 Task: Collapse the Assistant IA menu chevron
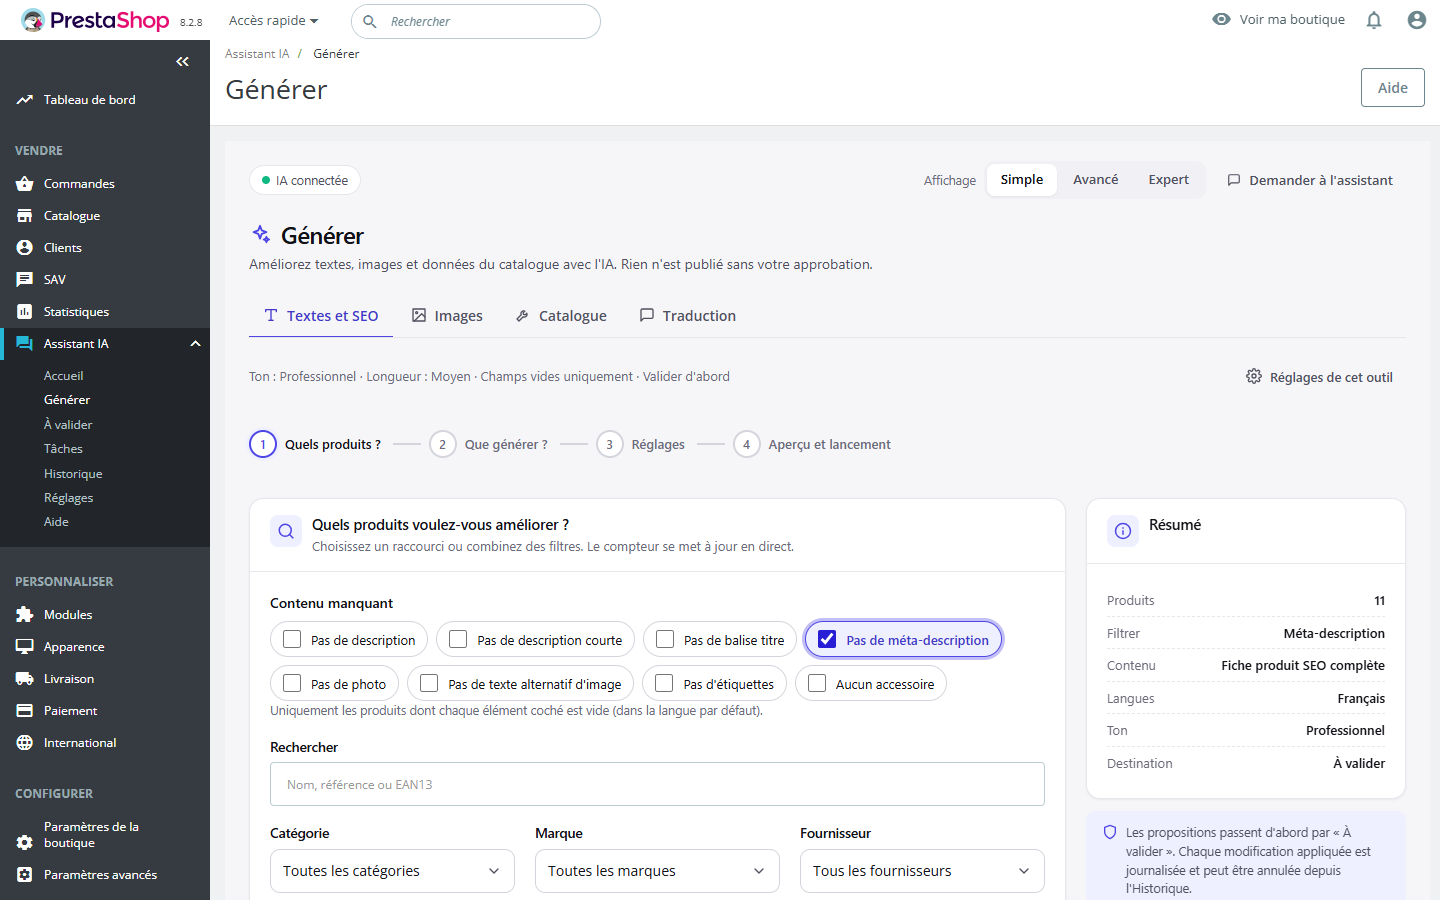196,344
